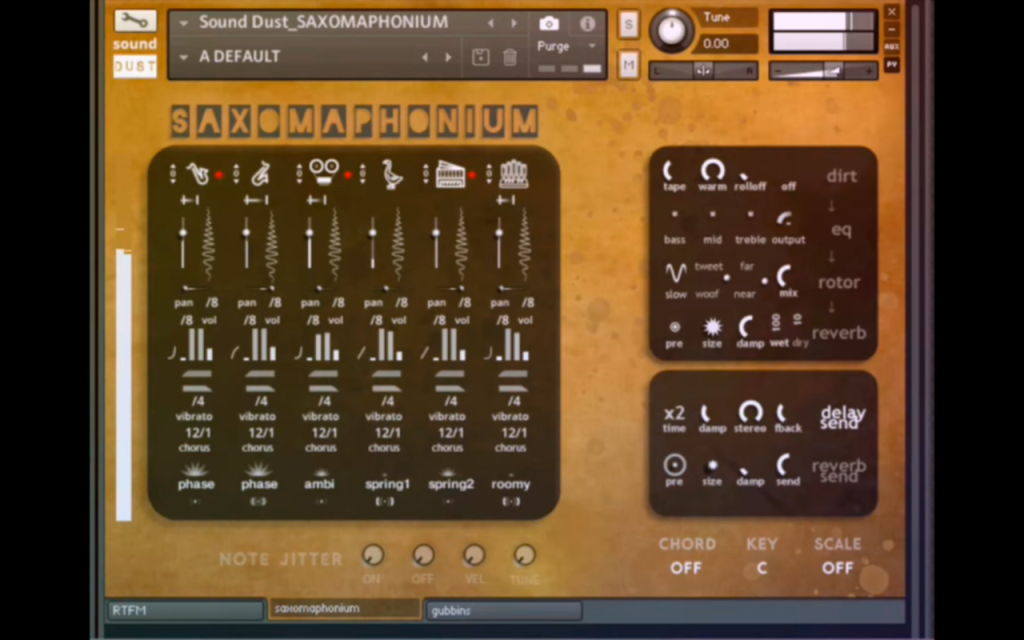Open the info icon in header
Screen dimensions: 1024x640
(x=587, y=24)
